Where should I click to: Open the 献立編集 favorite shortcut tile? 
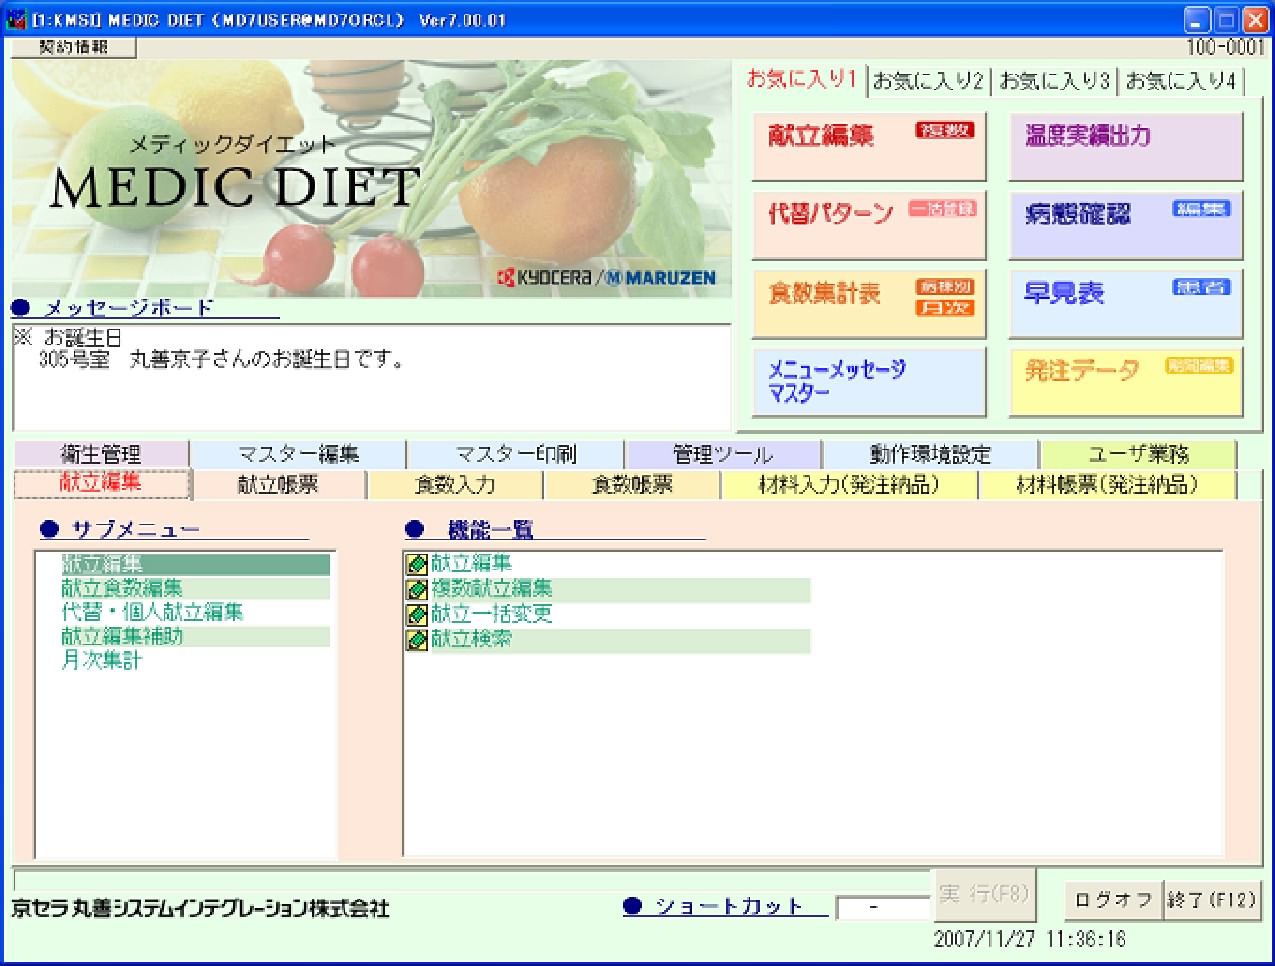click(868, 145)
